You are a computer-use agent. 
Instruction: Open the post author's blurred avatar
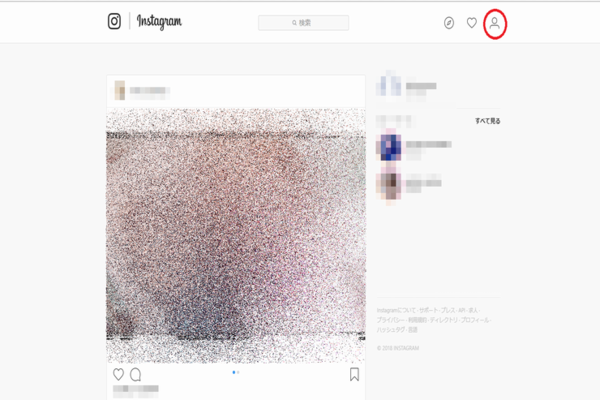[x=120, y=90]
